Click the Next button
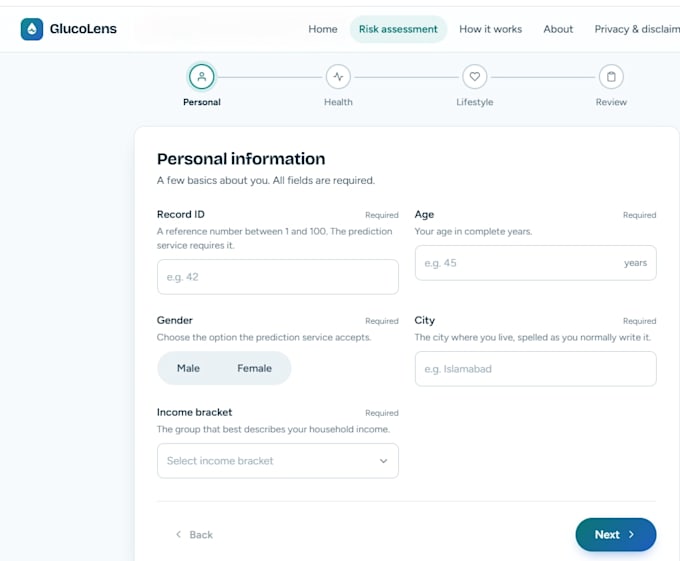Image resolution: width=680 pixels, height=561 pixels. (x=616, y=535)
